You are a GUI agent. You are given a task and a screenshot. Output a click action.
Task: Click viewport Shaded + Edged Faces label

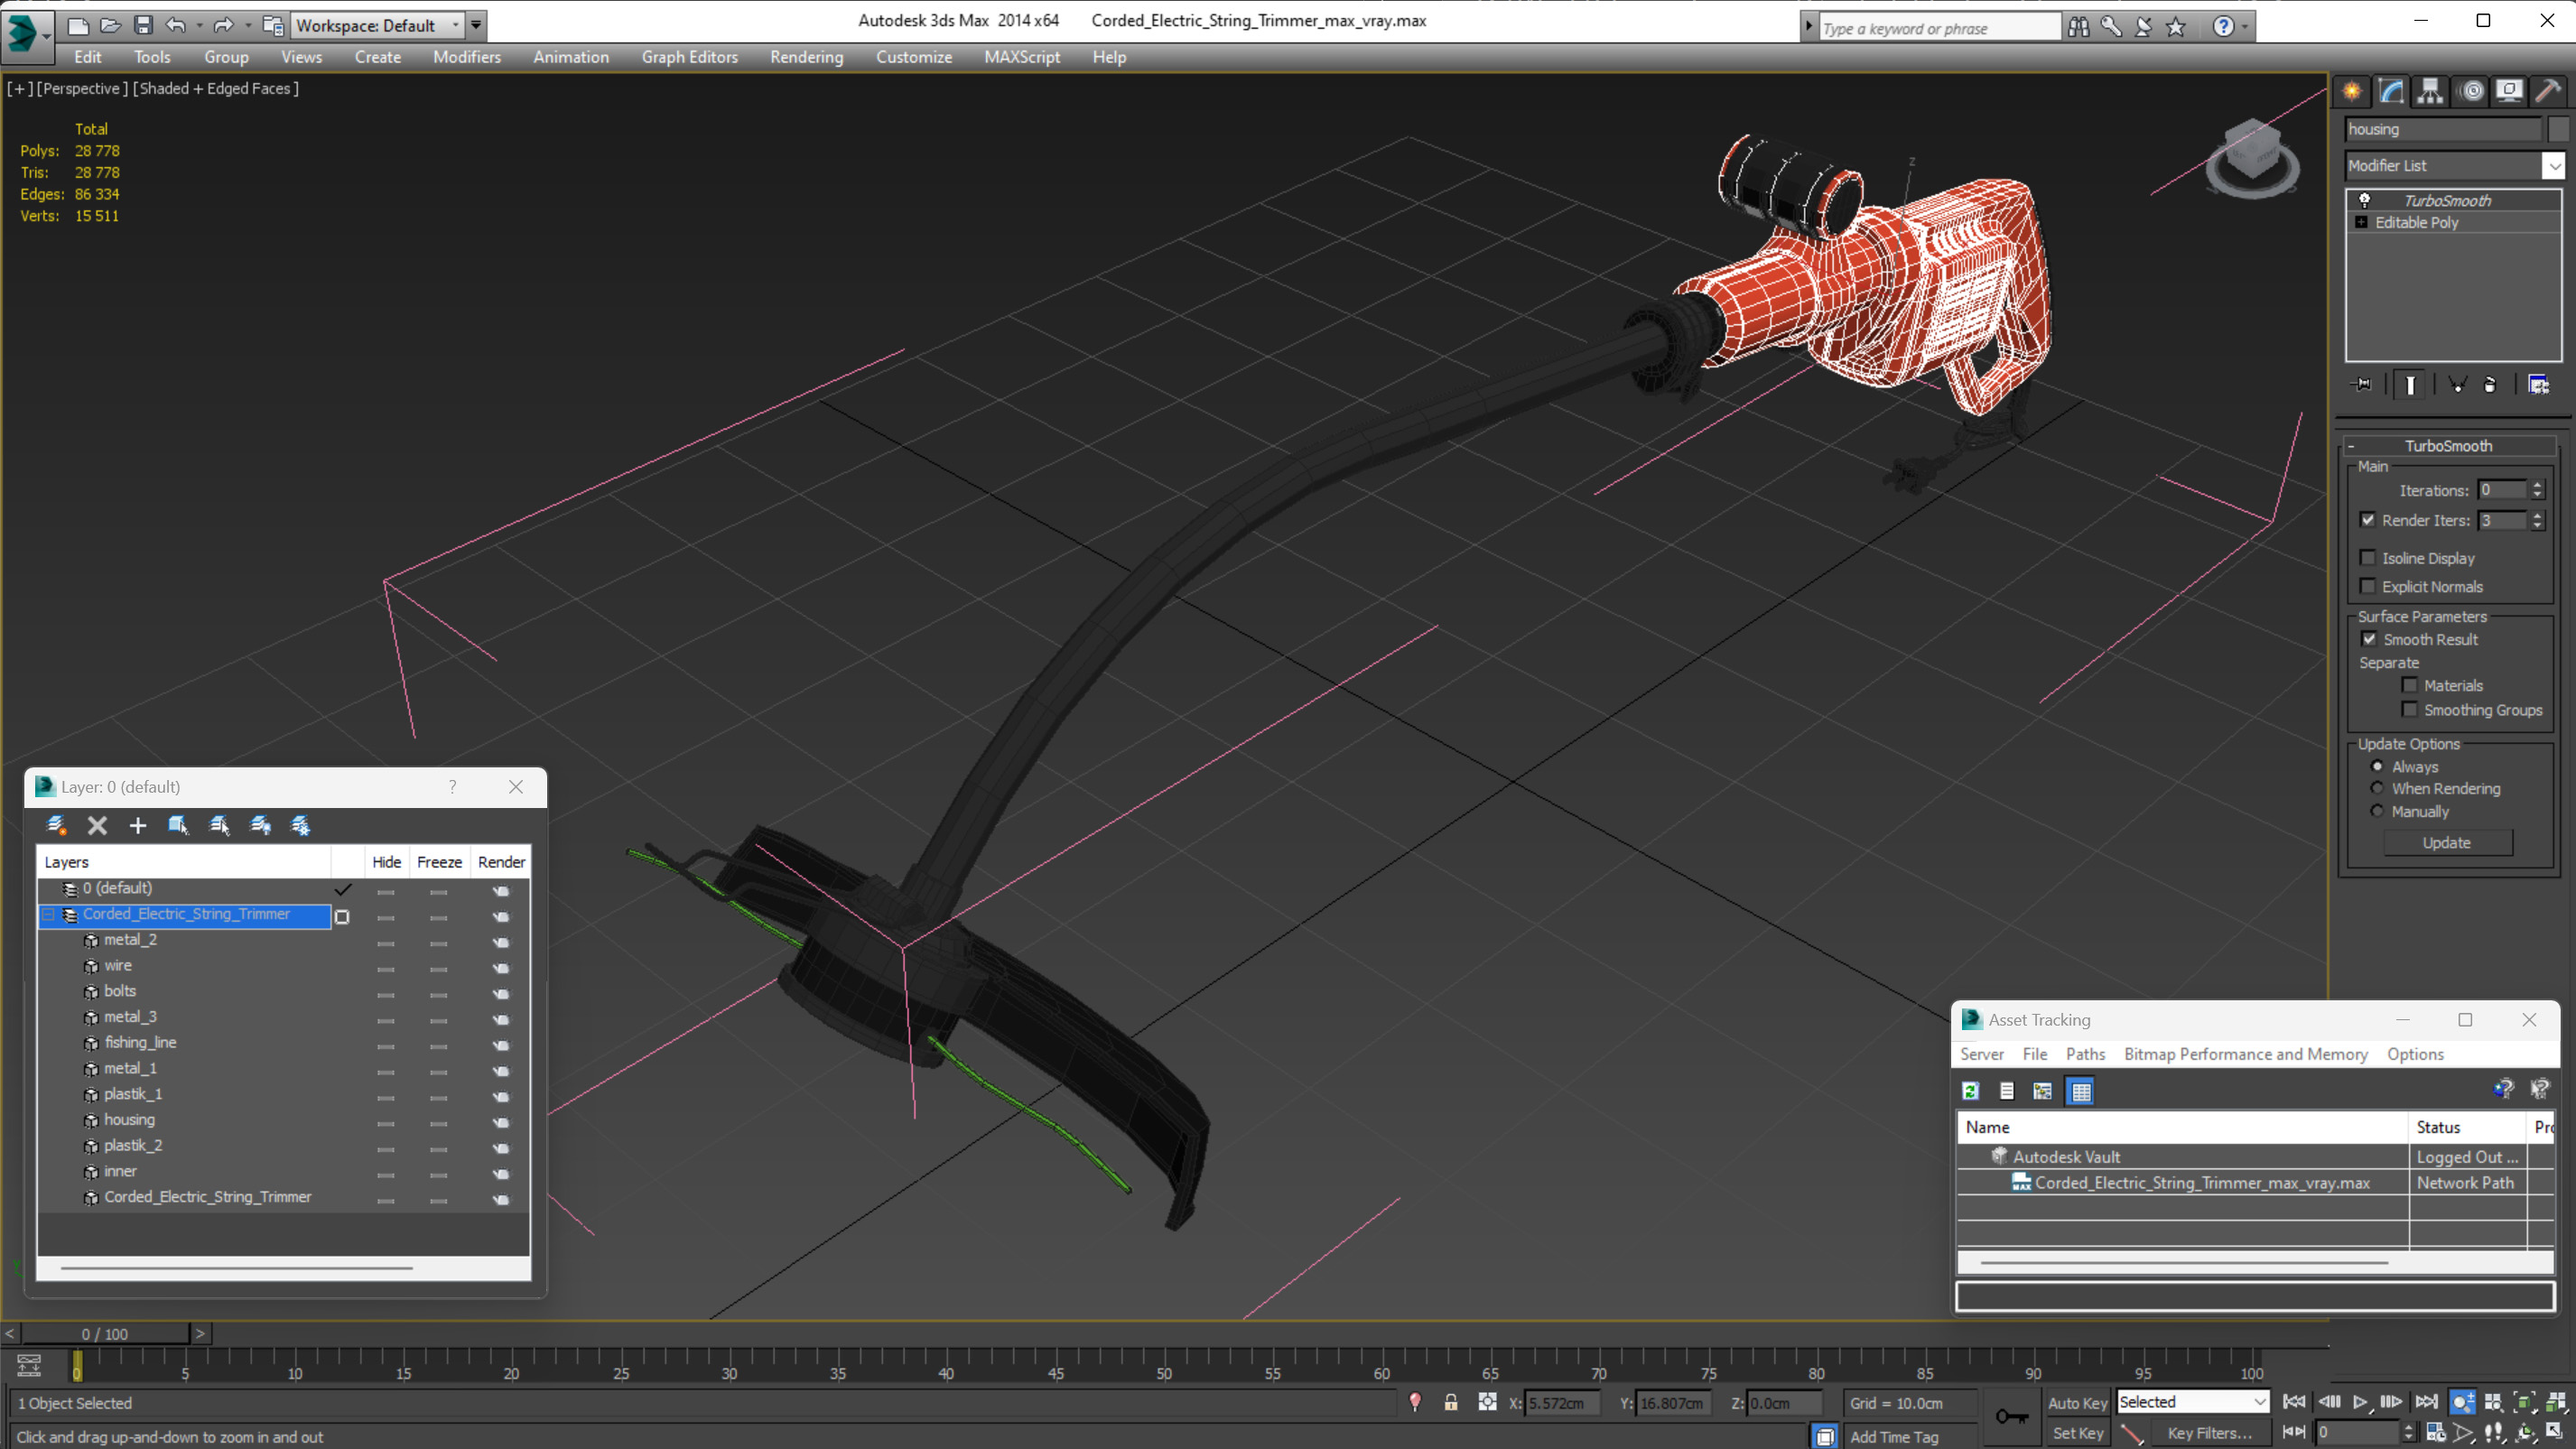coord(216,88)
